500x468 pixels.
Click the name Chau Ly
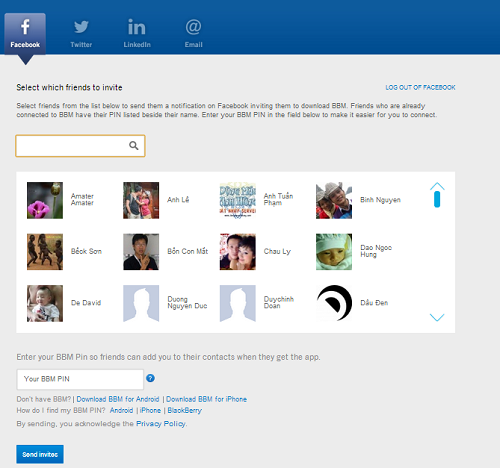277,251
